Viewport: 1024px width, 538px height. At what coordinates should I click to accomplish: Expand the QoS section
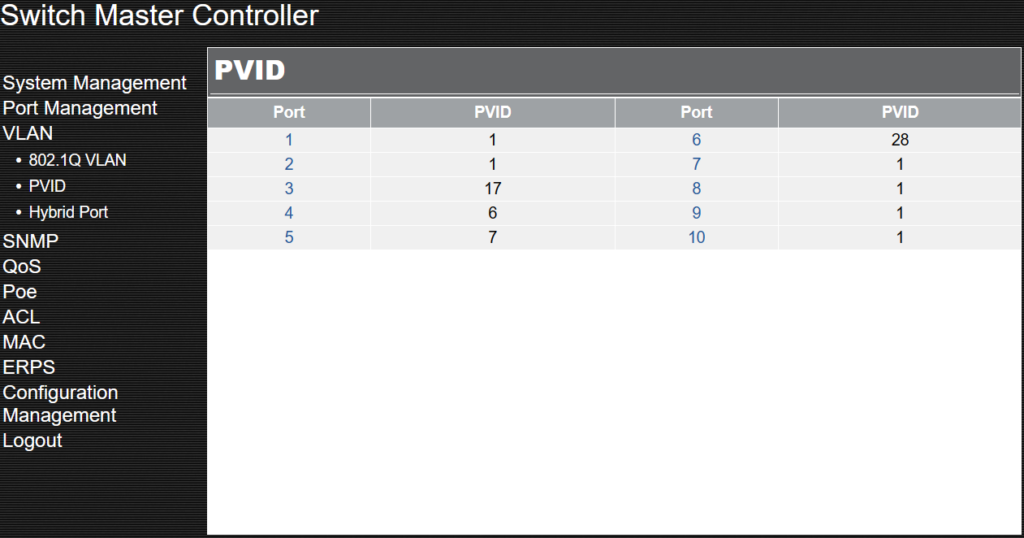(x=22, y=266)
